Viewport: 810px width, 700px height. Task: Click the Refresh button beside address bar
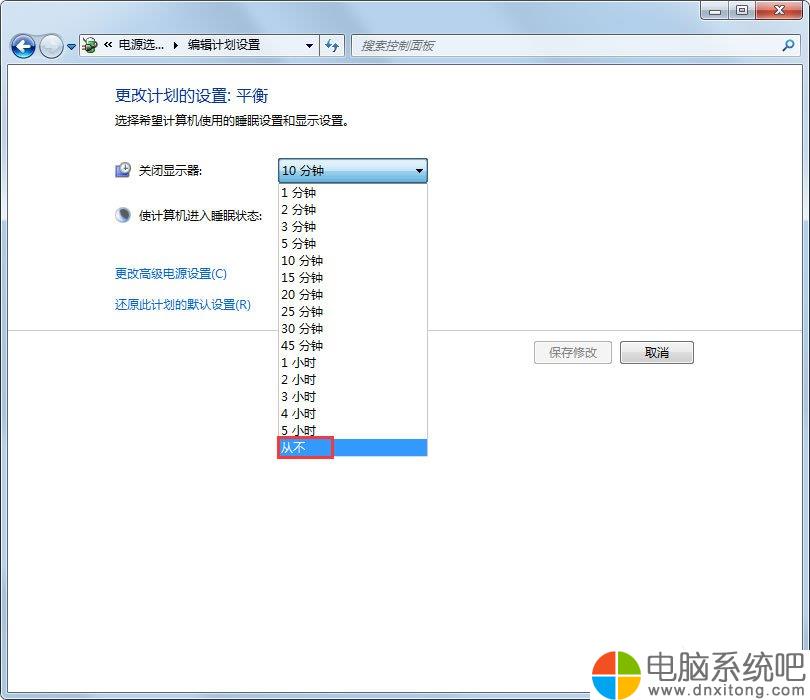coord(332,46)
